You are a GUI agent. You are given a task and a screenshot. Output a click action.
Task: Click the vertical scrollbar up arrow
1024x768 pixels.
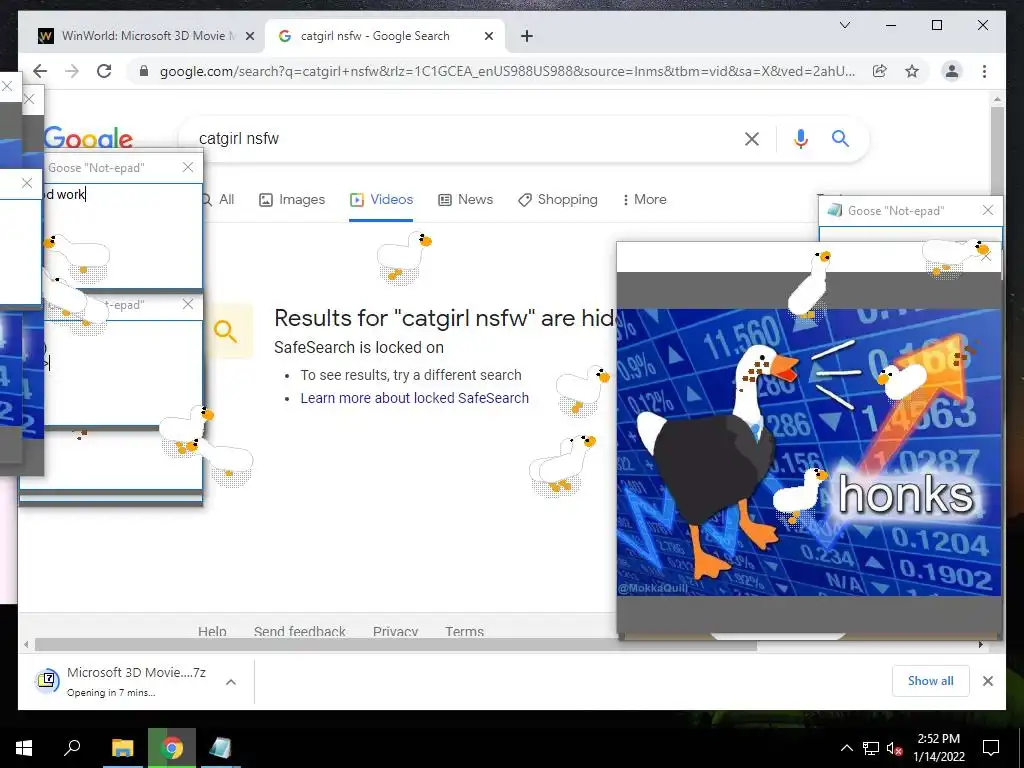click(x=997, y=100)
